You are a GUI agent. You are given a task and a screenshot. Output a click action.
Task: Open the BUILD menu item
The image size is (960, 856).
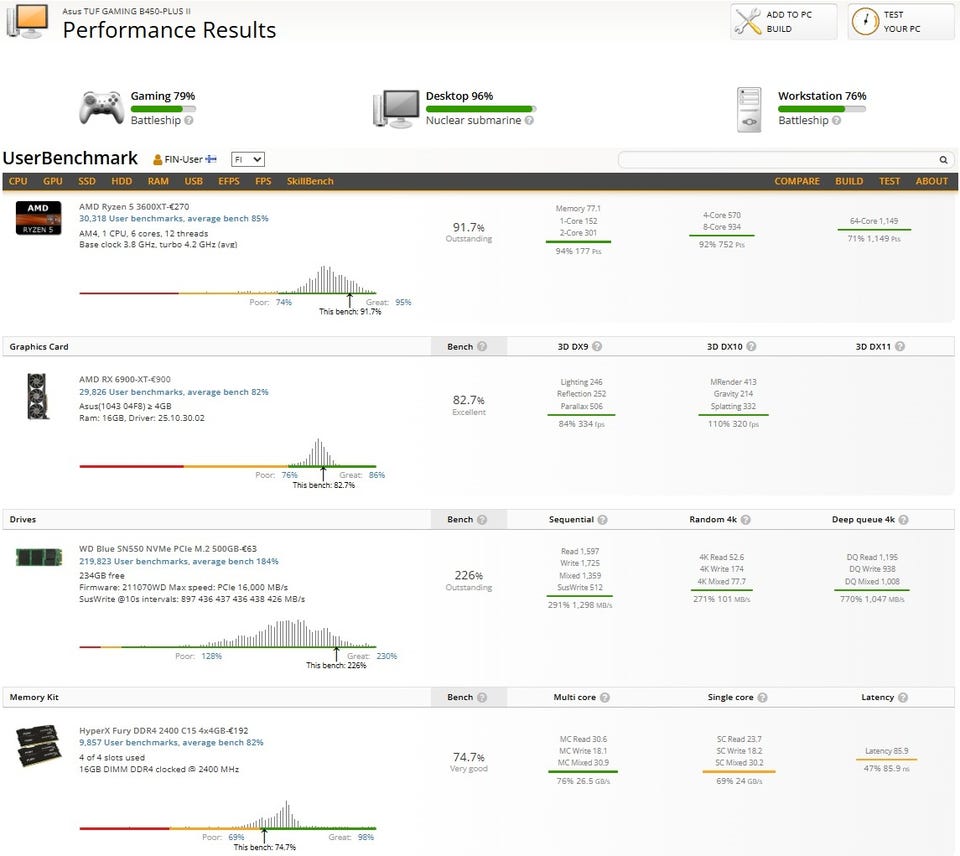point(849,181)
